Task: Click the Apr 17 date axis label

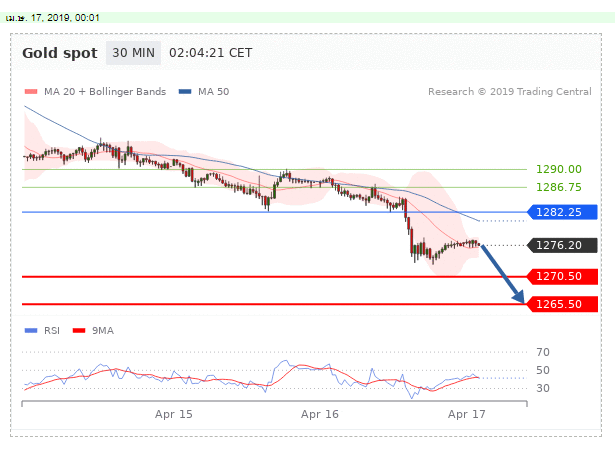Action: click(467, 414)
